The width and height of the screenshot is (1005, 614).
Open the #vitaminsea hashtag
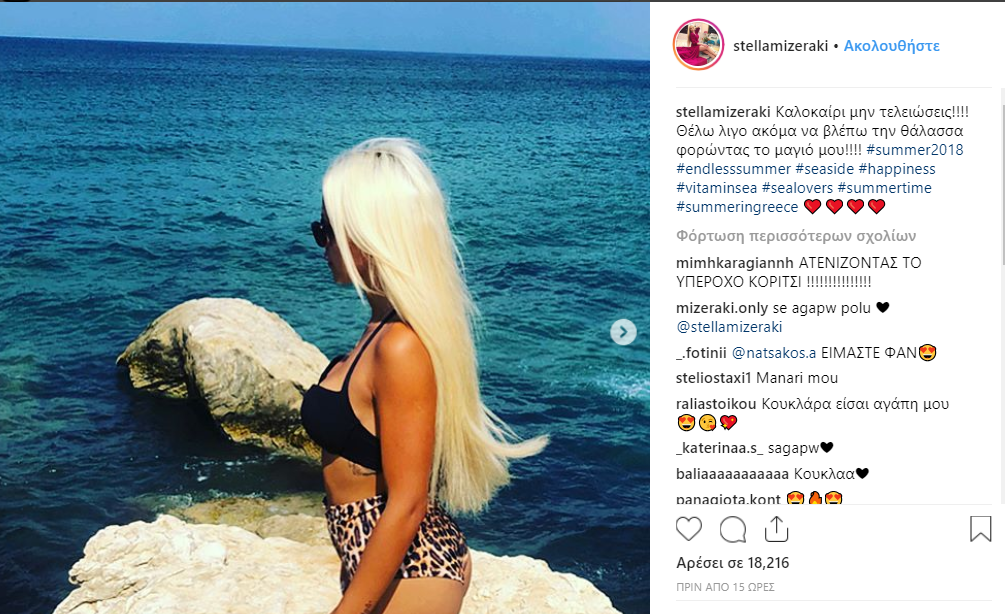click(717, 188)
